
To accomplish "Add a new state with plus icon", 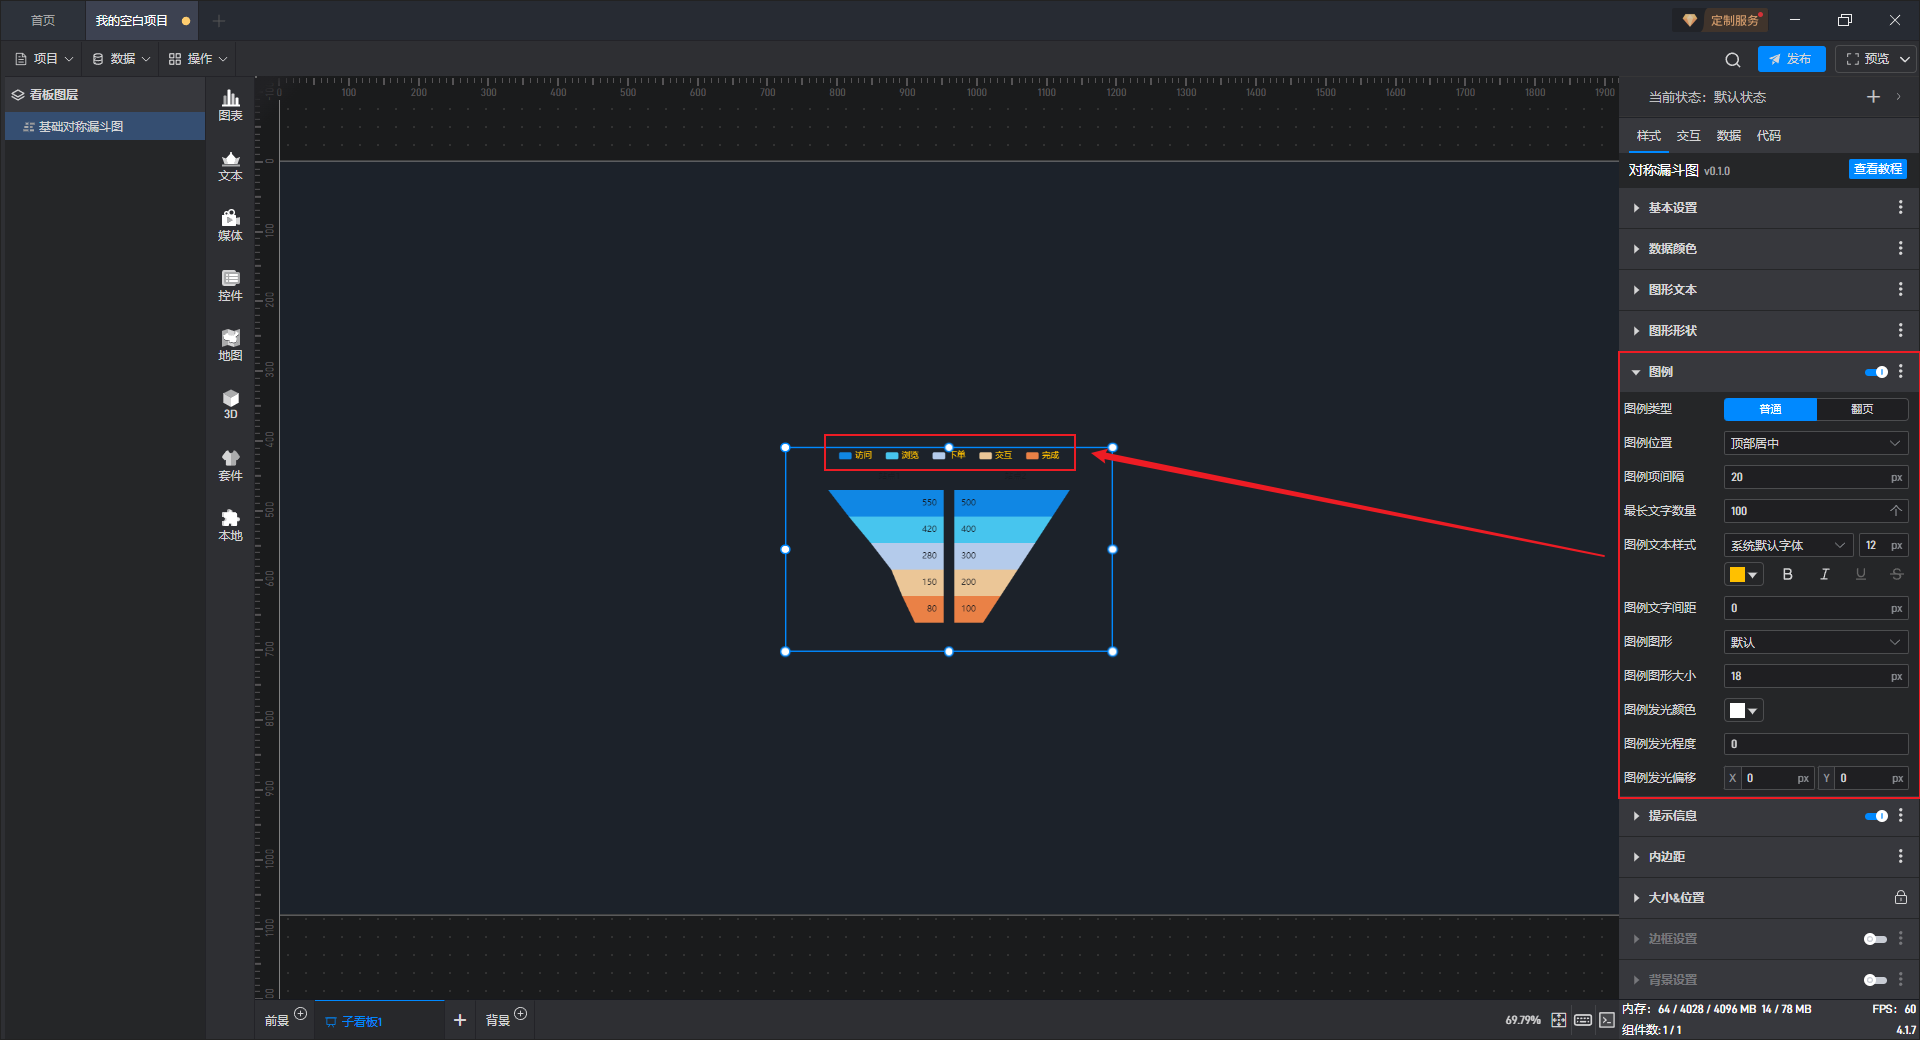I will pos(1873,97).
